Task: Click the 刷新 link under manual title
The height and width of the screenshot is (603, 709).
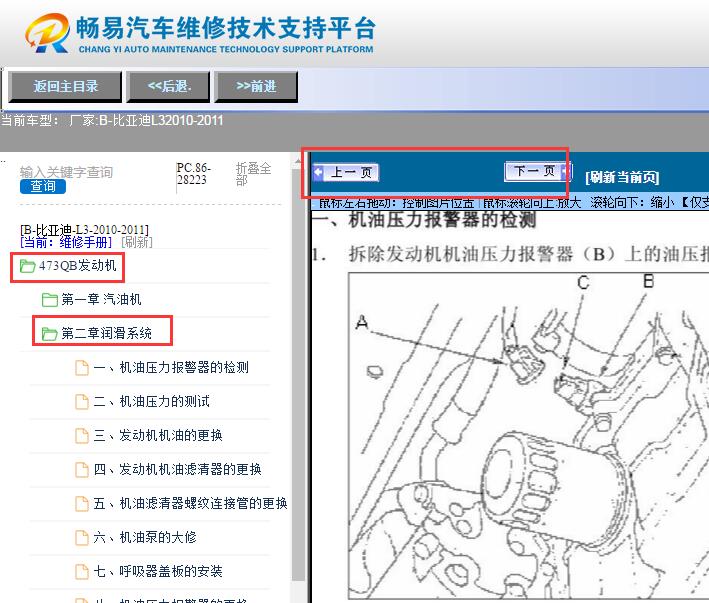Action: tap(137, 242)
